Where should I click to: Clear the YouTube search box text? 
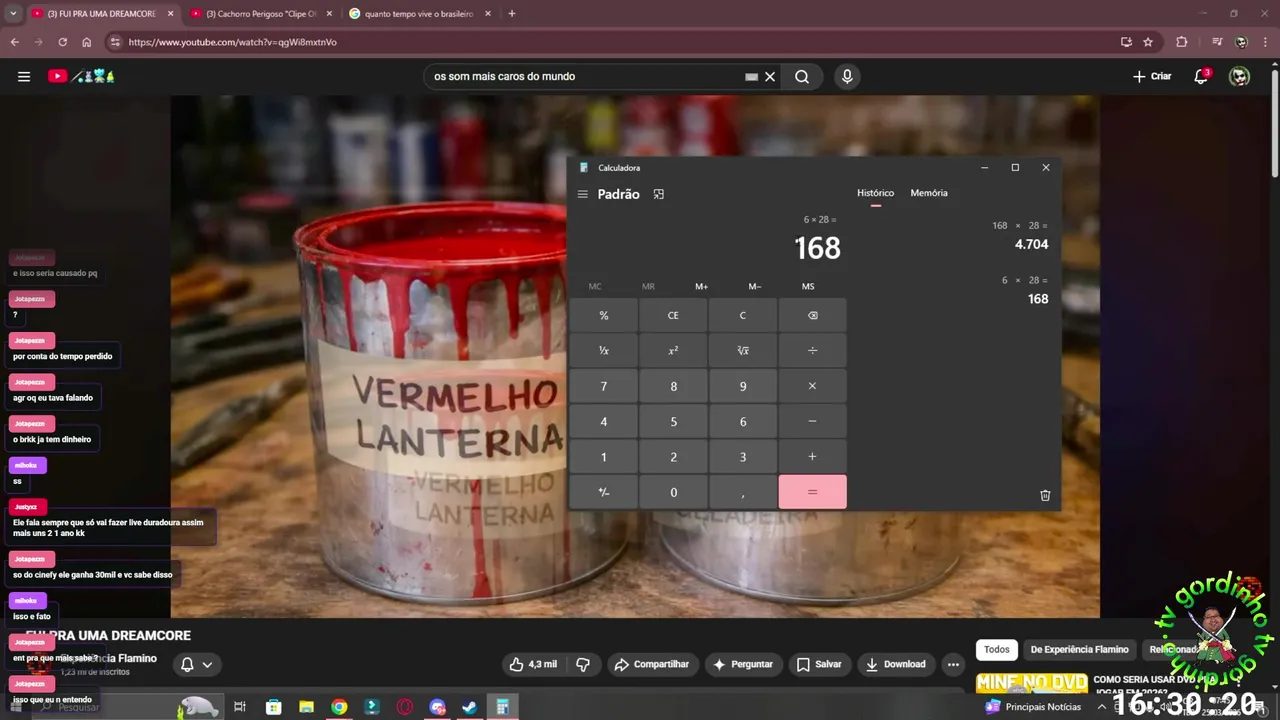pos(770,76)
